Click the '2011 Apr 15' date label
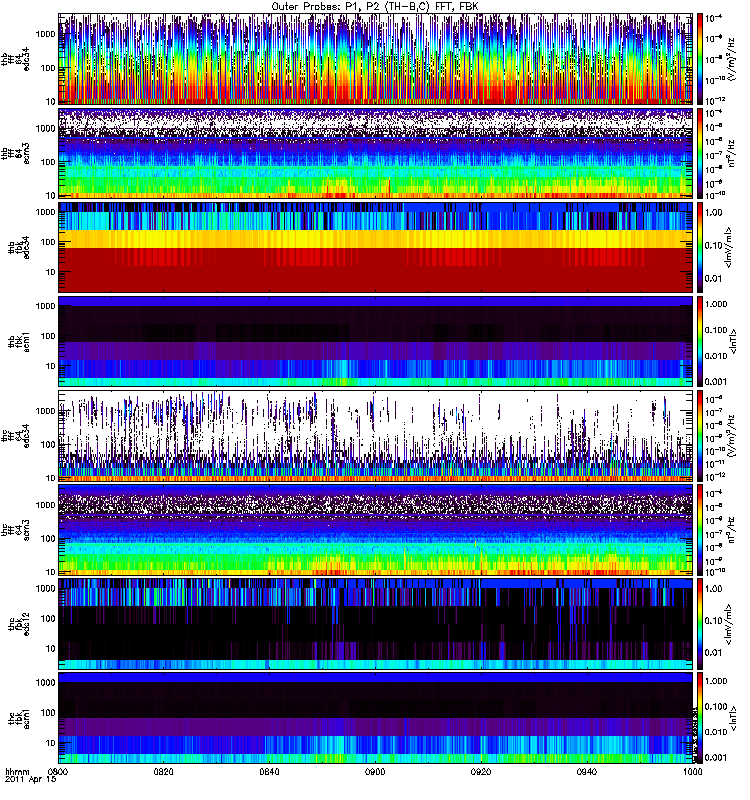The height and width of the screenshot is (800, 750). [x=31, y=780]
